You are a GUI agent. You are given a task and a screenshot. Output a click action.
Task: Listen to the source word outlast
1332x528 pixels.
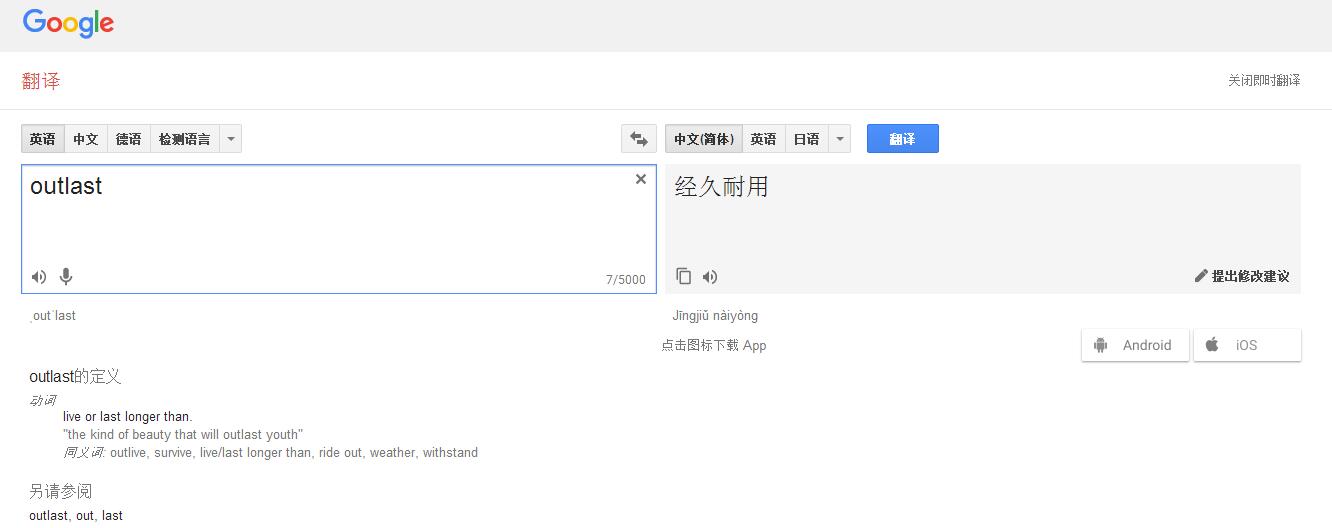(39, 277)
